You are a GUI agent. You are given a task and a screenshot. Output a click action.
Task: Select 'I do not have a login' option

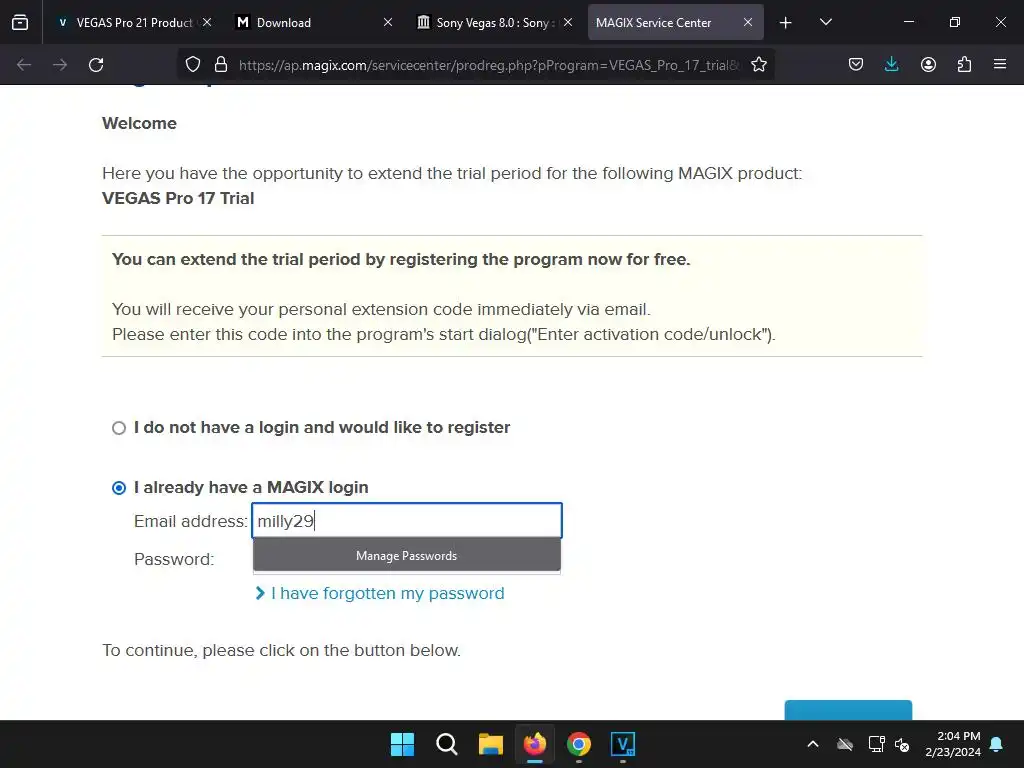coord(119,428)
